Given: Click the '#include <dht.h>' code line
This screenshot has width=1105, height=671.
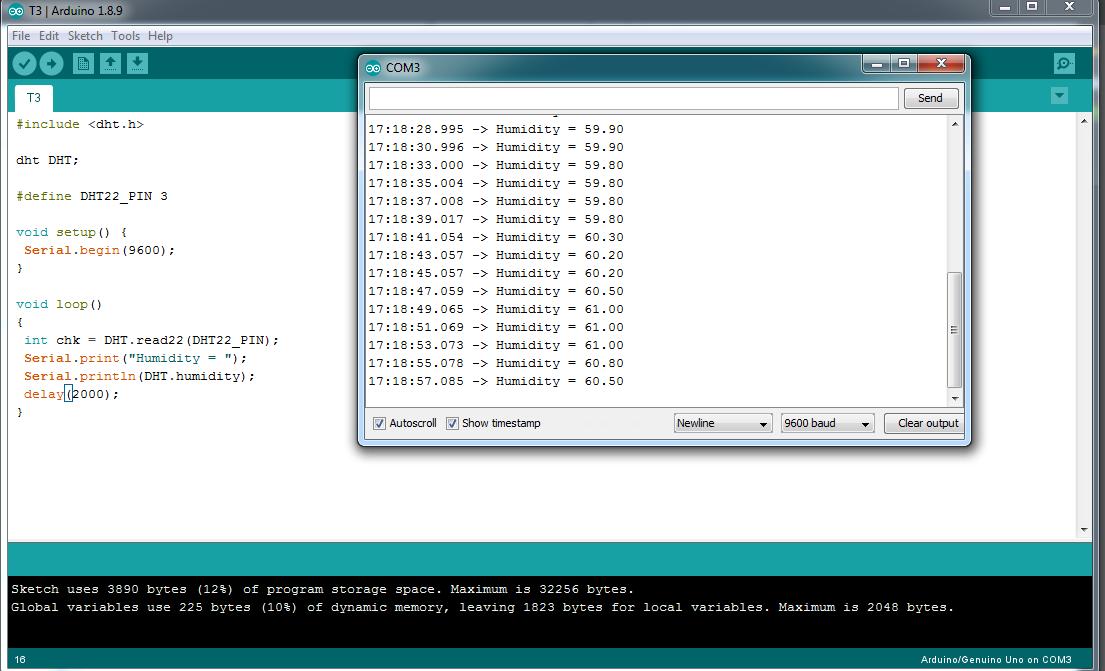Looking at the screenshot, I should (80, 124).
